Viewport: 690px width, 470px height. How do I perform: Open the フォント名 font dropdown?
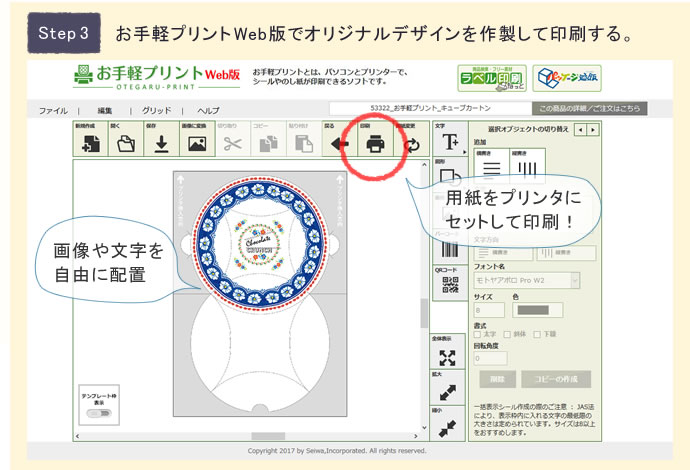527,280
